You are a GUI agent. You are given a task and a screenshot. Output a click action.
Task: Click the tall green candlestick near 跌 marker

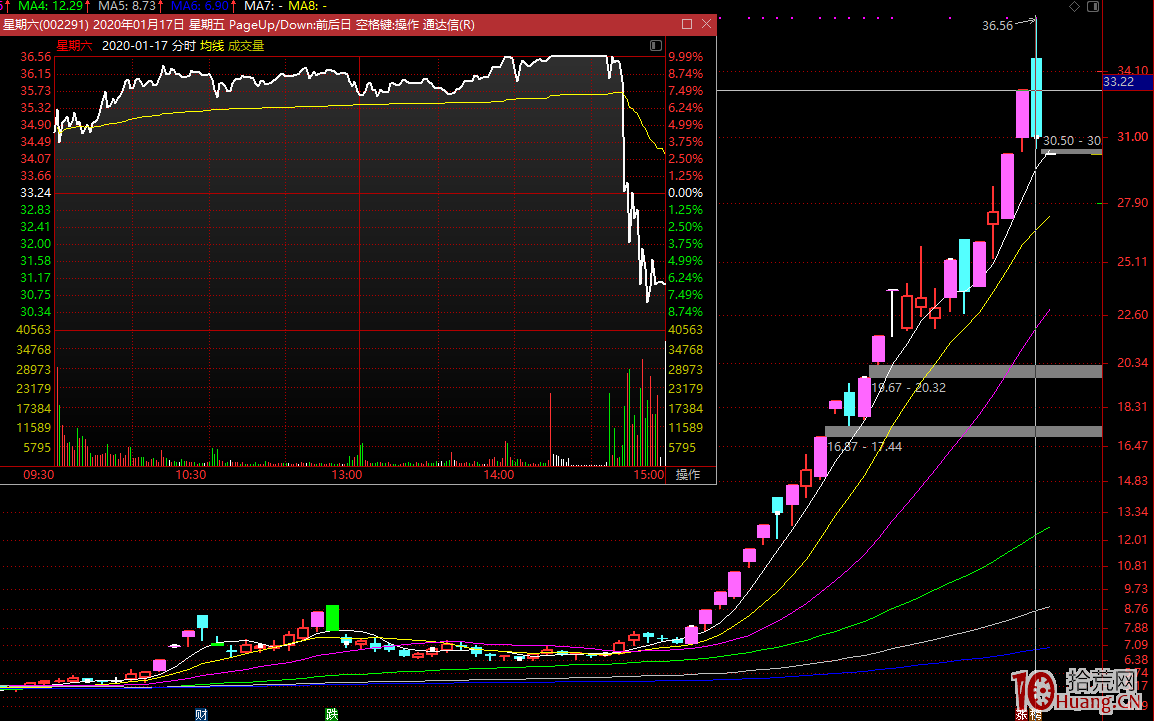(333, 618)
